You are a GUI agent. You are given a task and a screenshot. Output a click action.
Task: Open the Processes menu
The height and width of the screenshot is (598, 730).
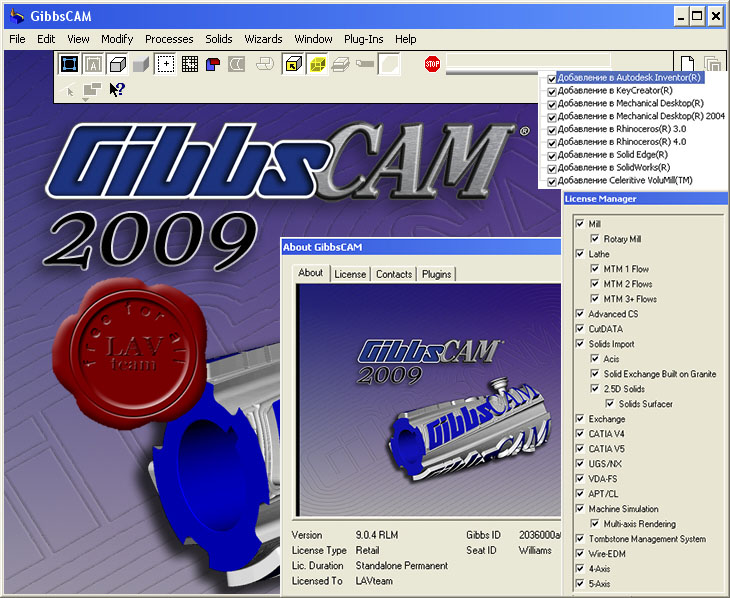tap(169, 39)
